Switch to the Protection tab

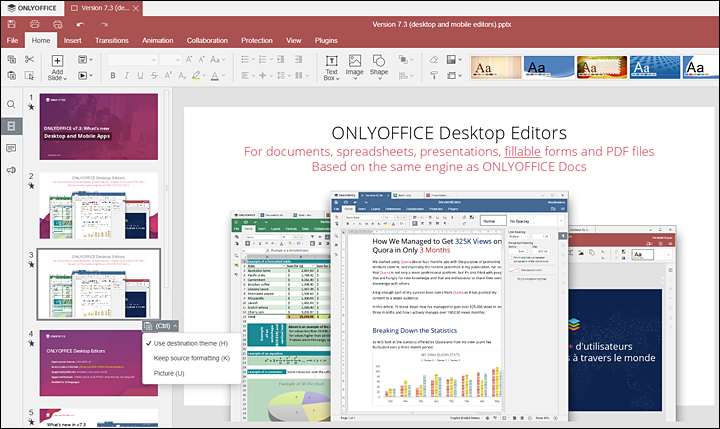[257, 40]
